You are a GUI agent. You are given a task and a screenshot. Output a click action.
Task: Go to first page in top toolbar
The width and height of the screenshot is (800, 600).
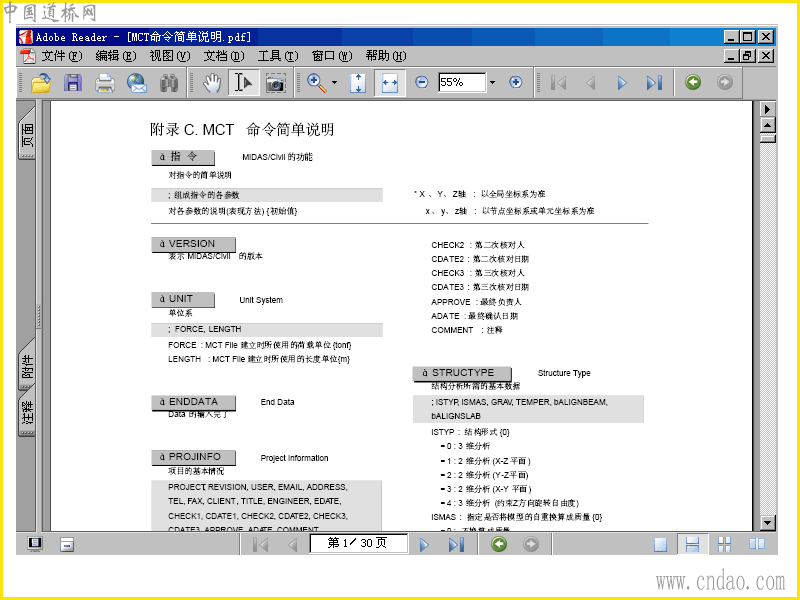point(559,83)
